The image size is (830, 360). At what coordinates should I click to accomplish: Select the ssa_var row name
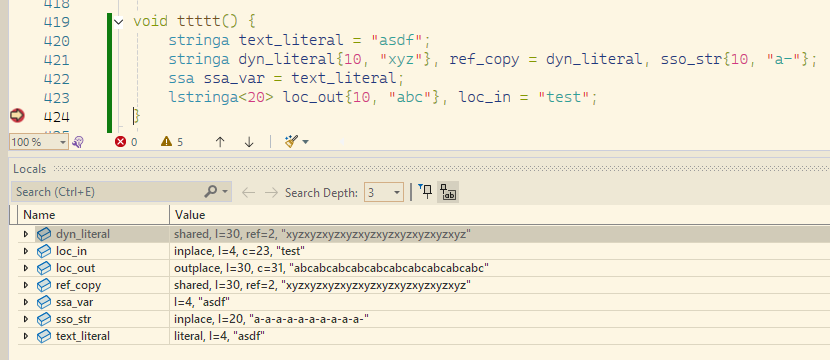tap(75, 302)
